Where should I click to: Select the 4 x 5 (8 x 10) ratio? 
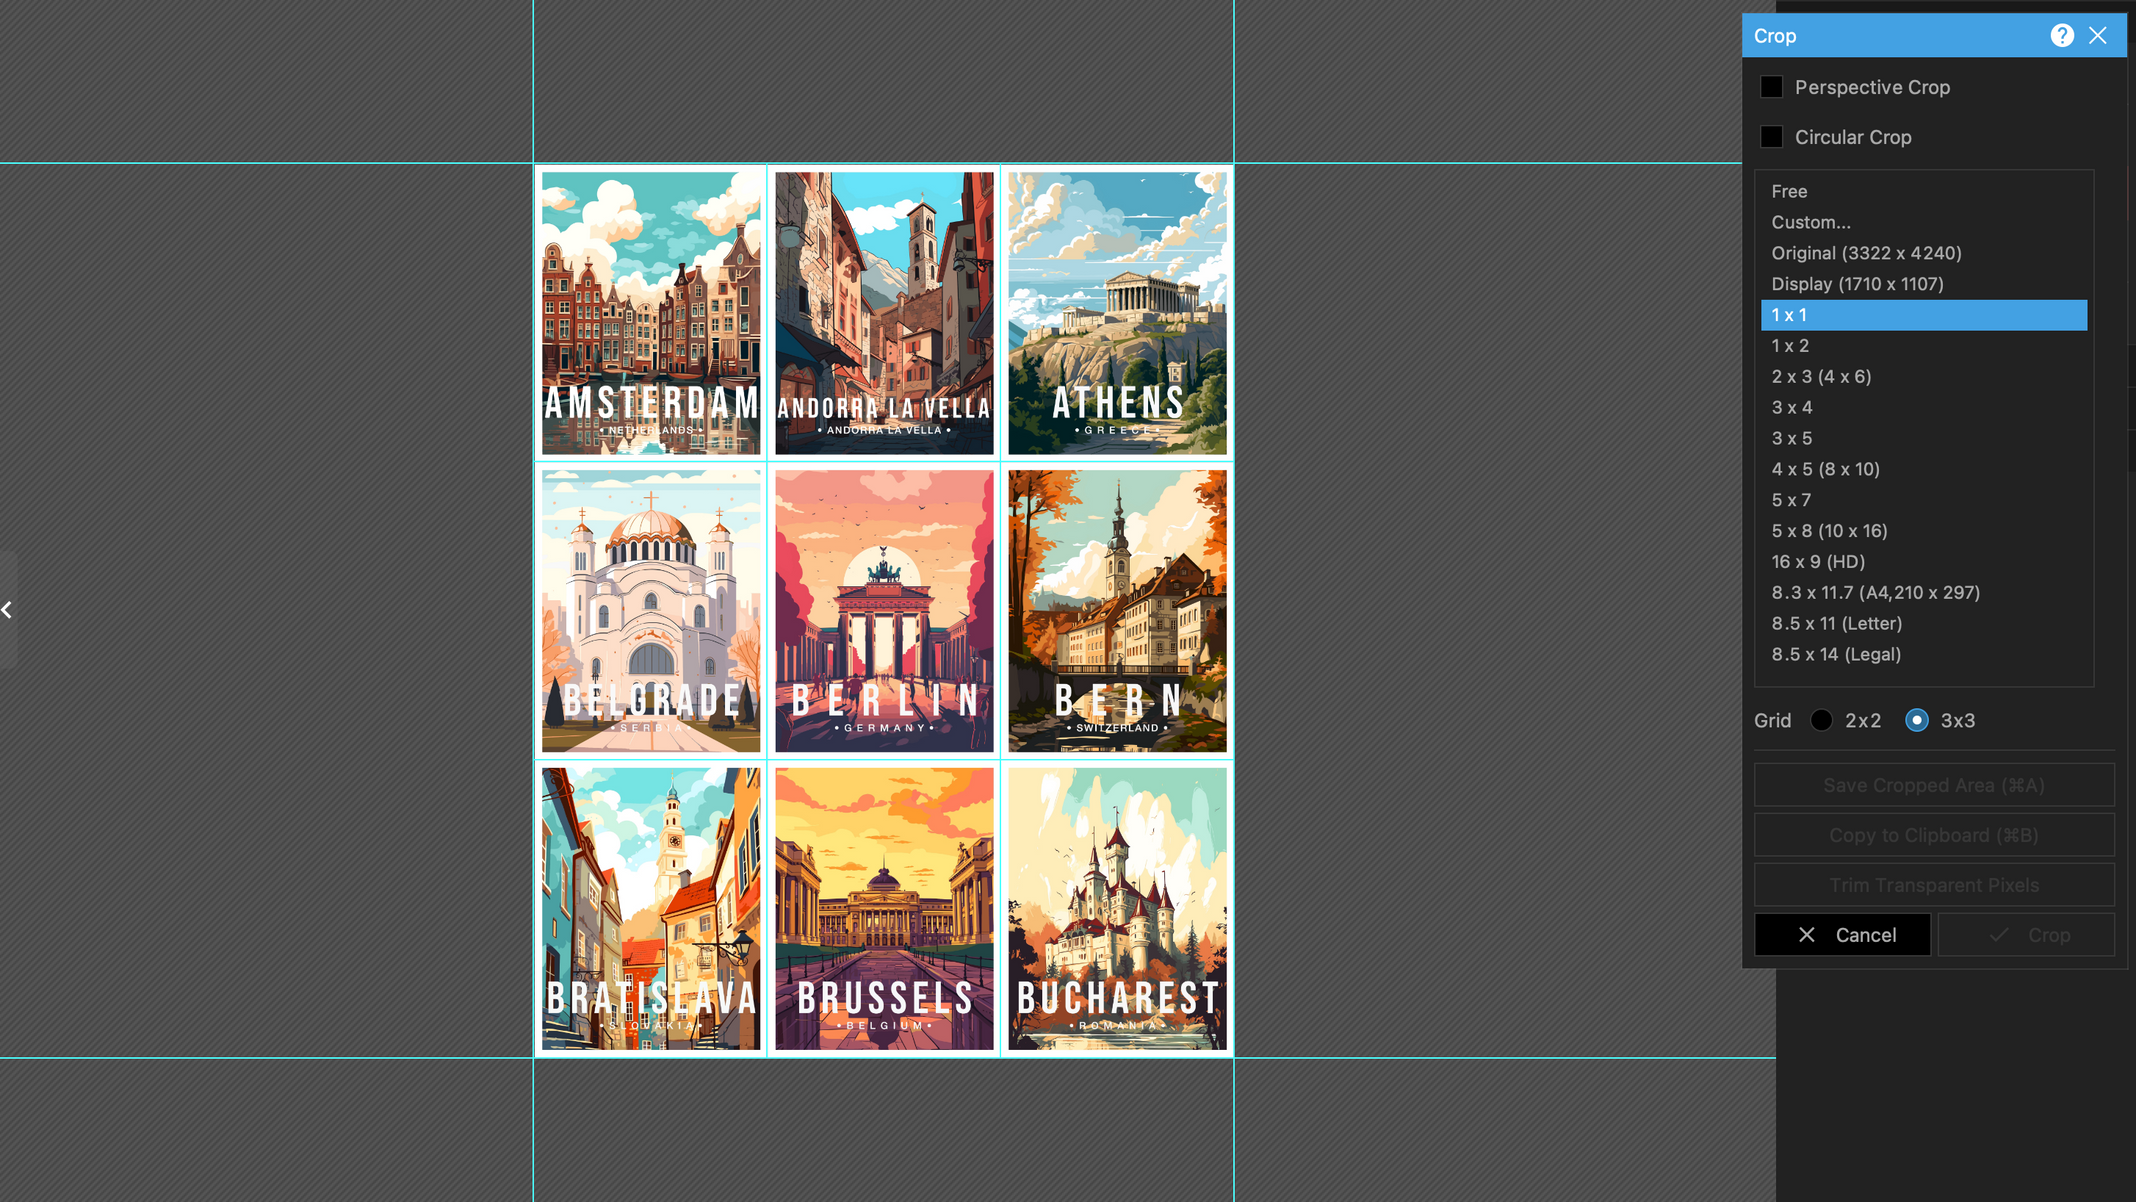click(x=1825, y=469)
